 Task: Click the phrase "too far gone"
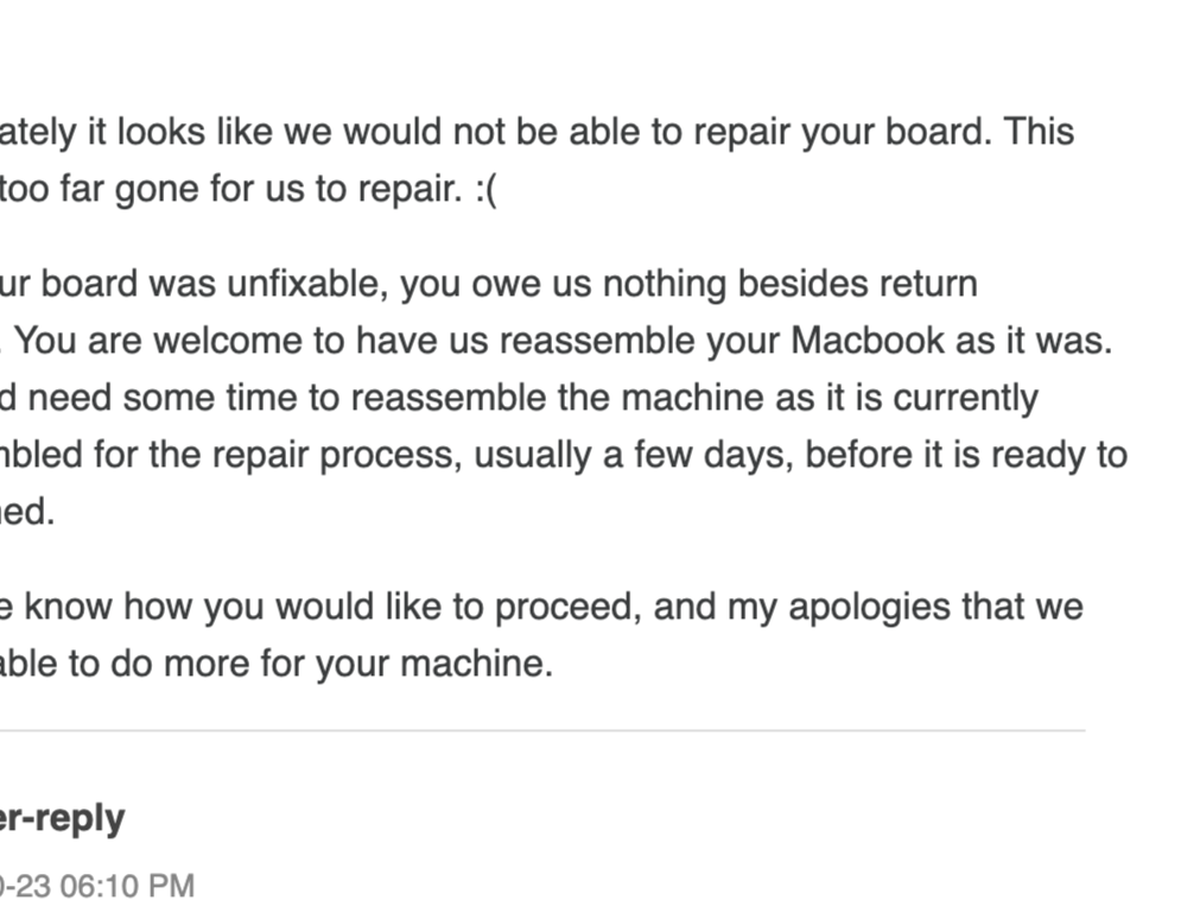[102, 189]
